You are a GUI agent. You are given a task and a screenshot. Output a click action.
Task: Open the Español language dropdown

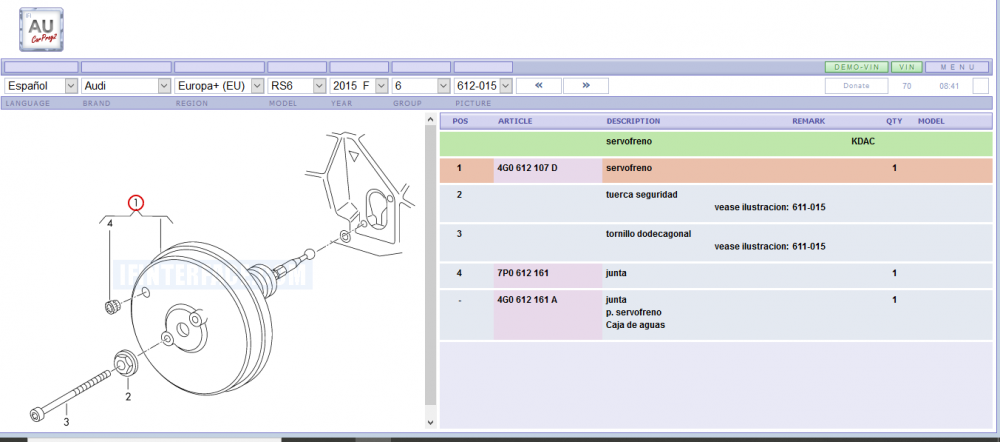pos(41,85)
